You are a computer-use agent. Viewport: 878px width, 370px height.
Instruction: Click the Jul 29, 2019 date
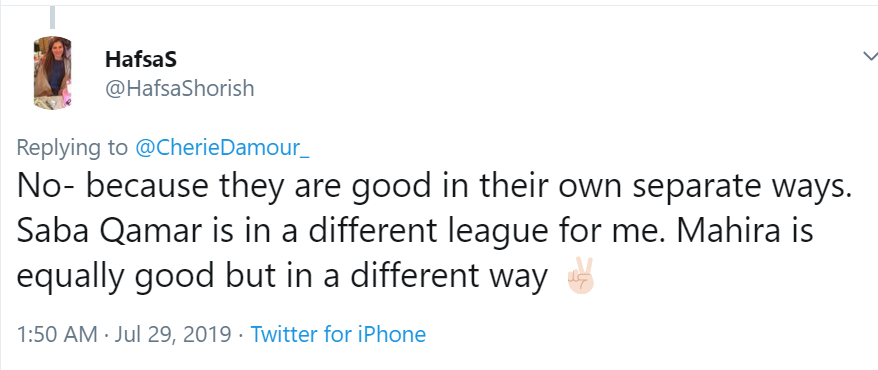173,334
